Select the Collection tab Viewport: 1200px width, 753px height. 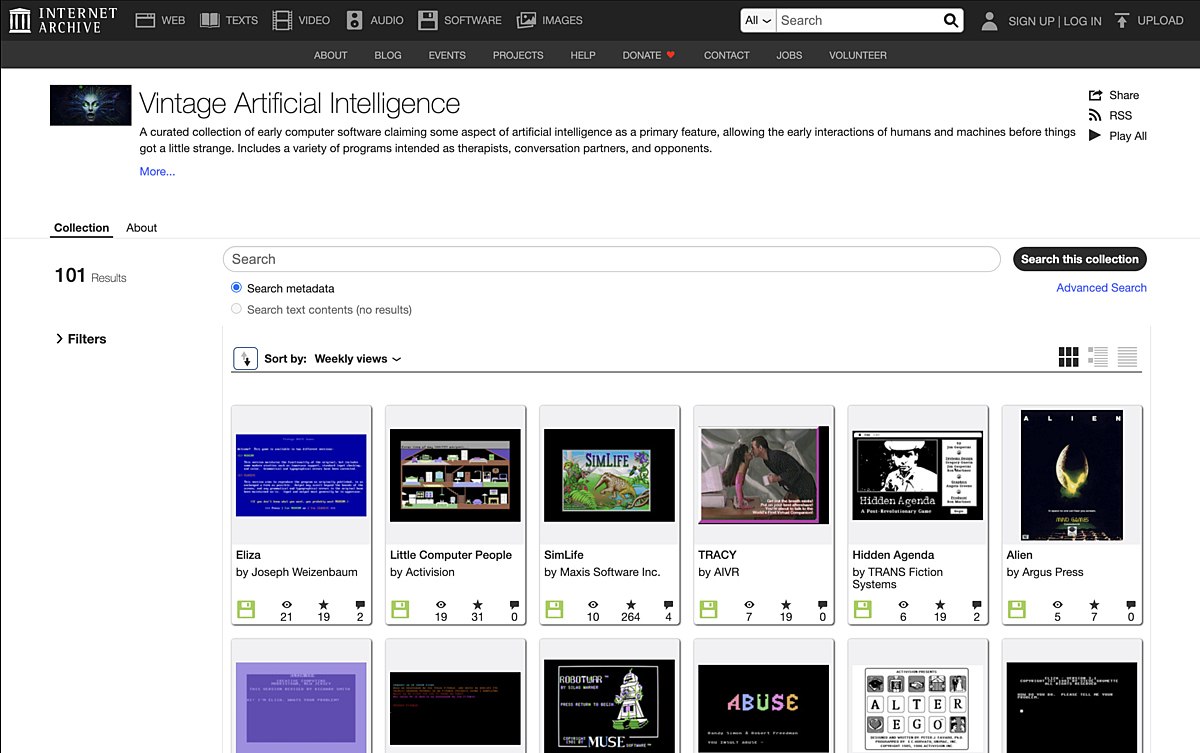tap(81, 228)
